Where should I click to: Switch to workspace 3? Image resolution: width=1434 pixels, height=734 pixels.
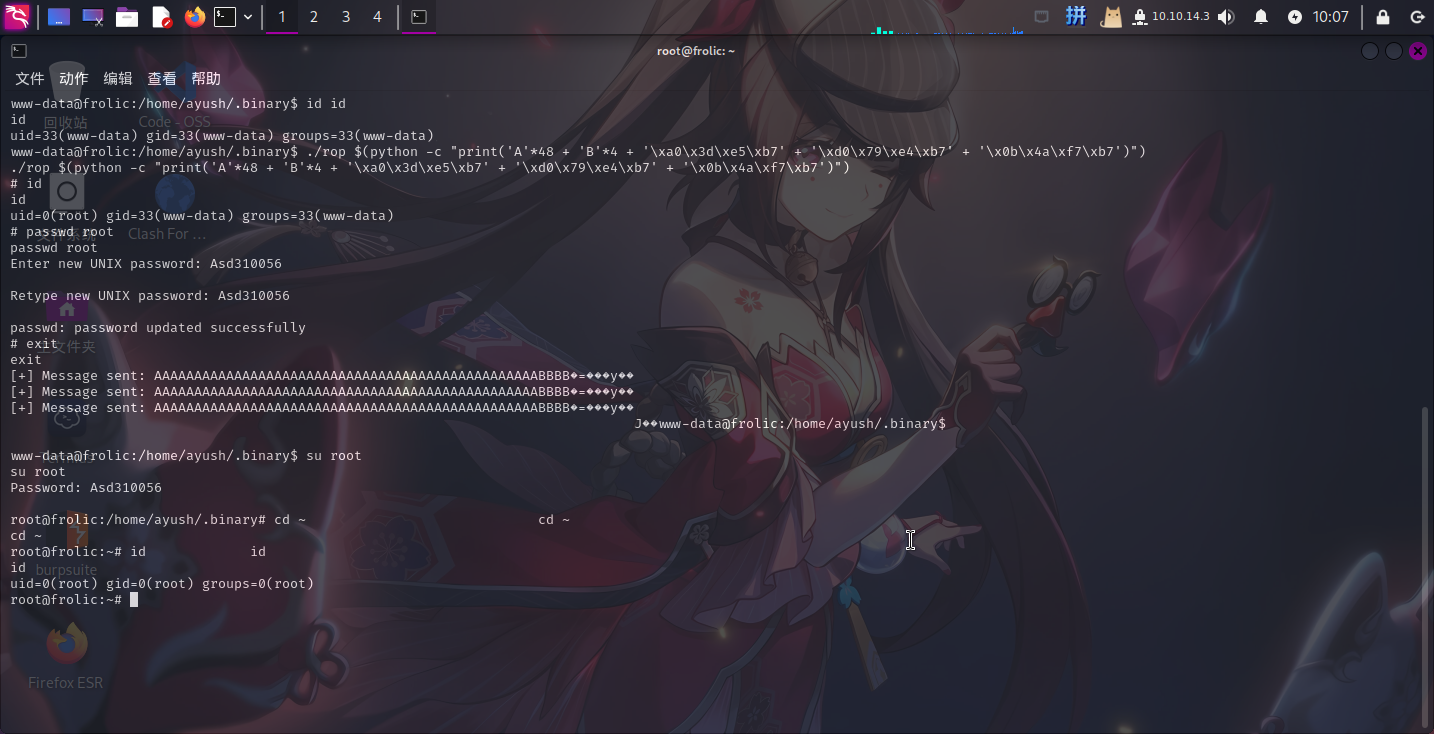pyautogui.click(x=346, y=17)
